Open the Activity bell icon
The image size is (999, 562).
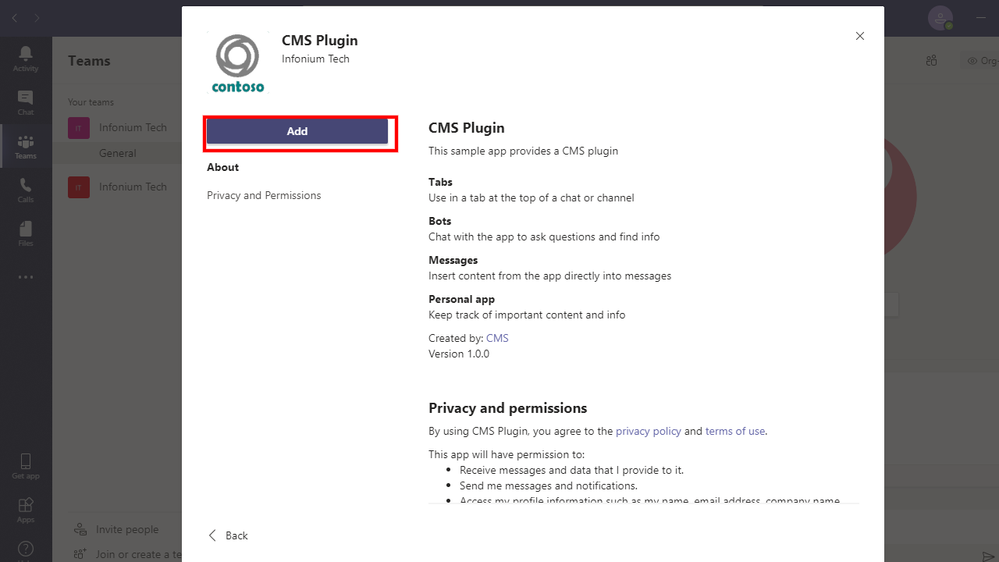click(25, 59)
